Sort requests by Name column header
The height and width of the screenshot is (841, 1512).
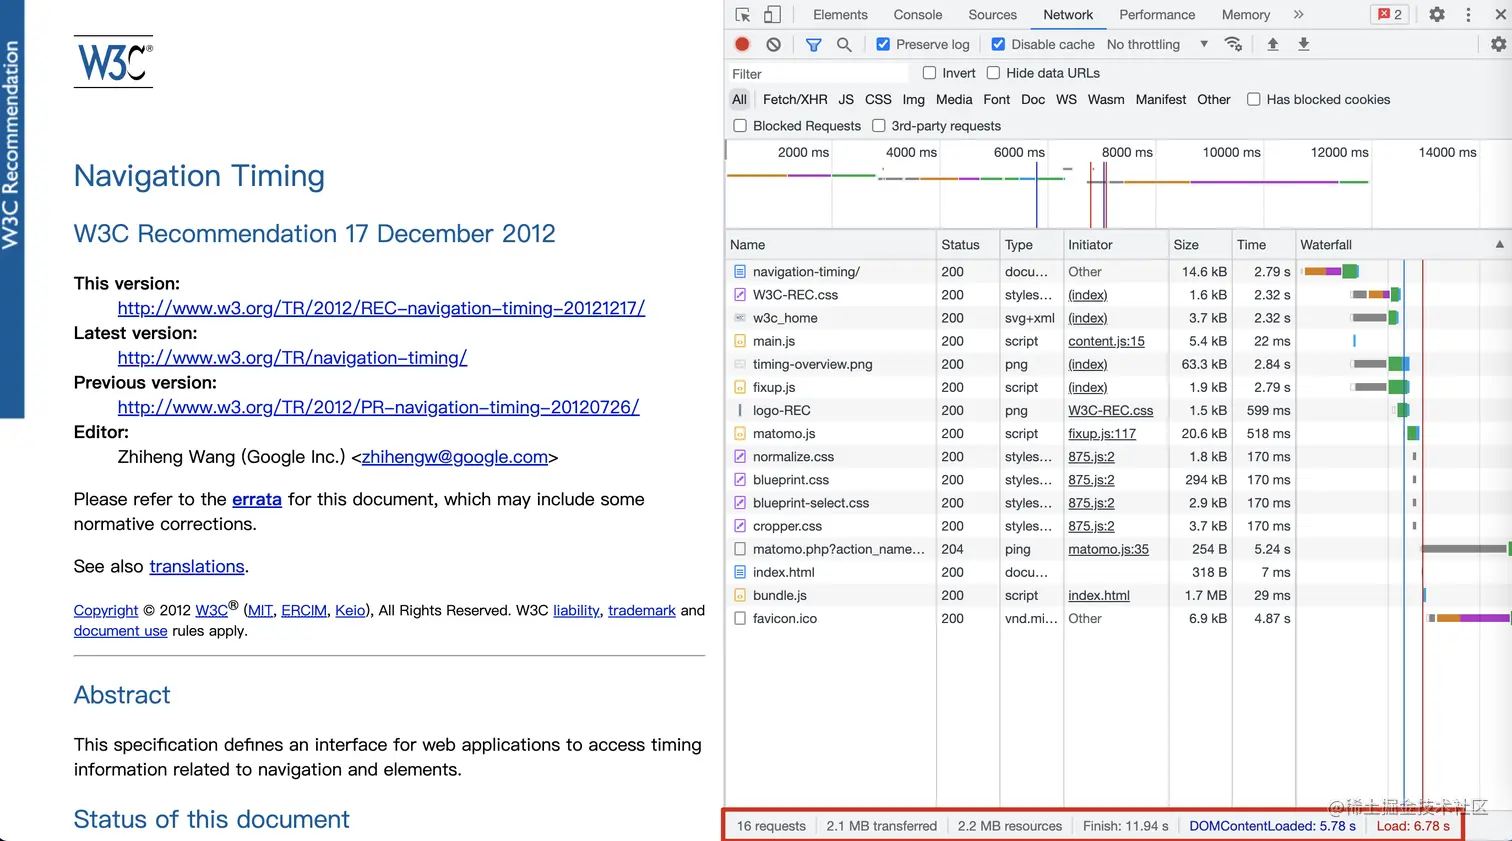(830, 245)
